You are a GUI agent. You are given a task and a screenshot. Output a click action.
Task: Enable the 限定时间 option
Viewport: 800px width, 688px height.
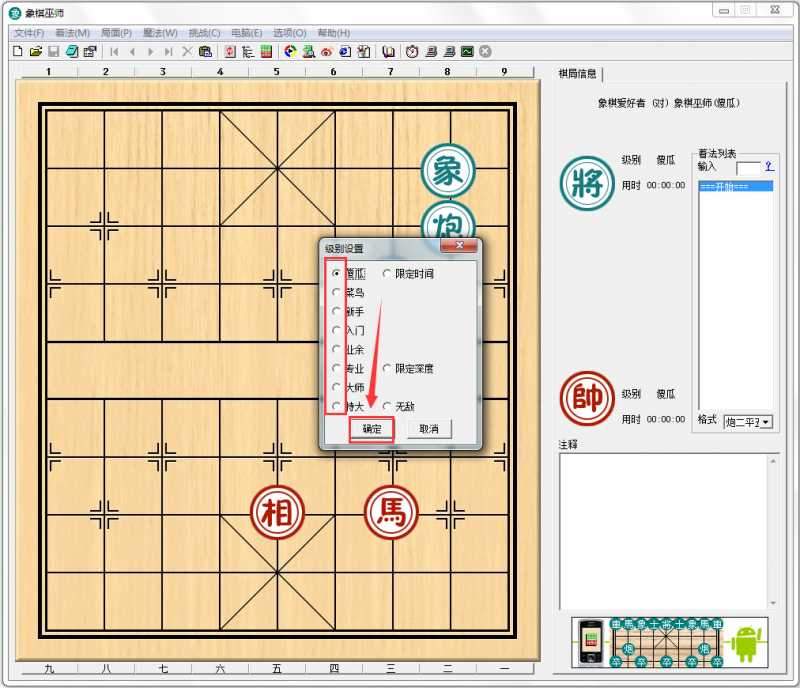coord(385,274)
